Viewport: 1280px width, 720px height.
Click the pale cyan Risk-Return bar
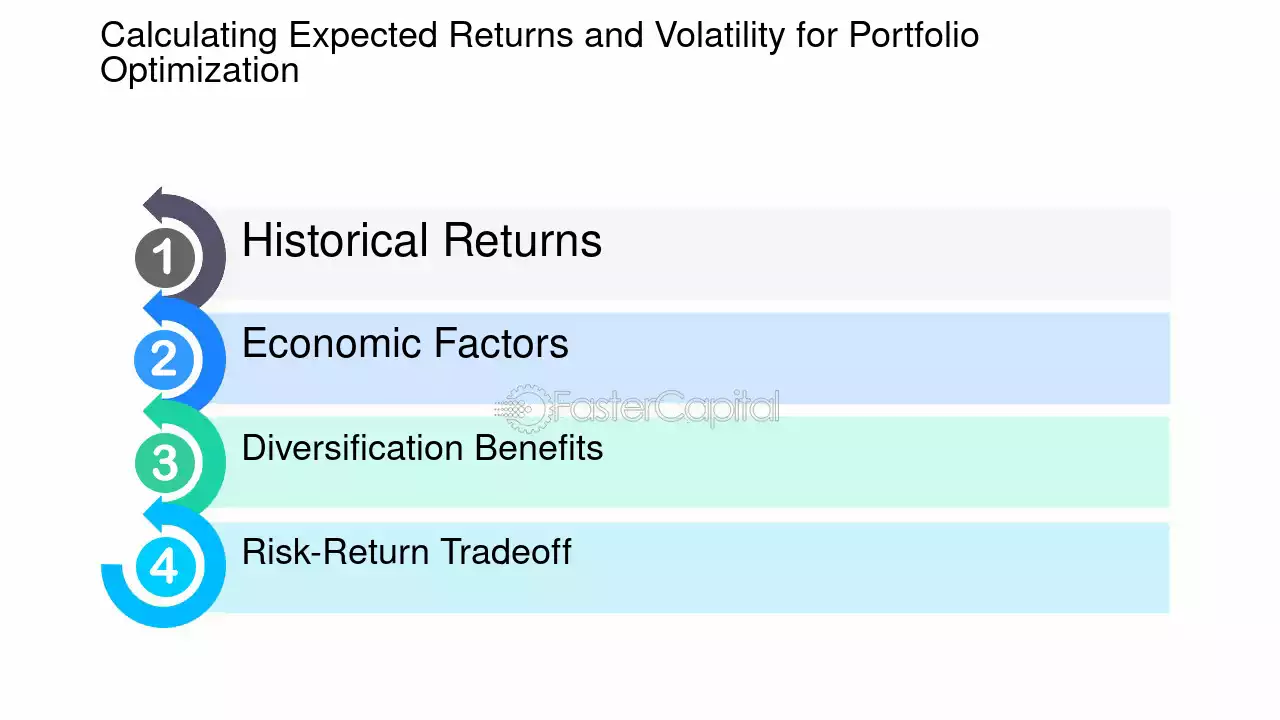pyautogui.click(x=690, y=567)
